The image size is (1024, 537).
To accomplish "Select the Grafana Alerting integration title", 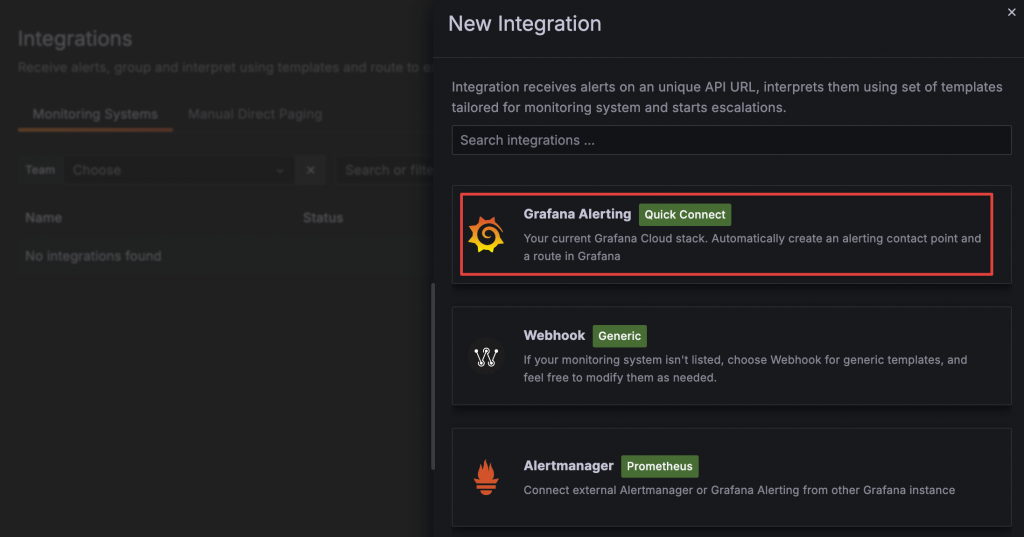I will (x=577, y=214).
